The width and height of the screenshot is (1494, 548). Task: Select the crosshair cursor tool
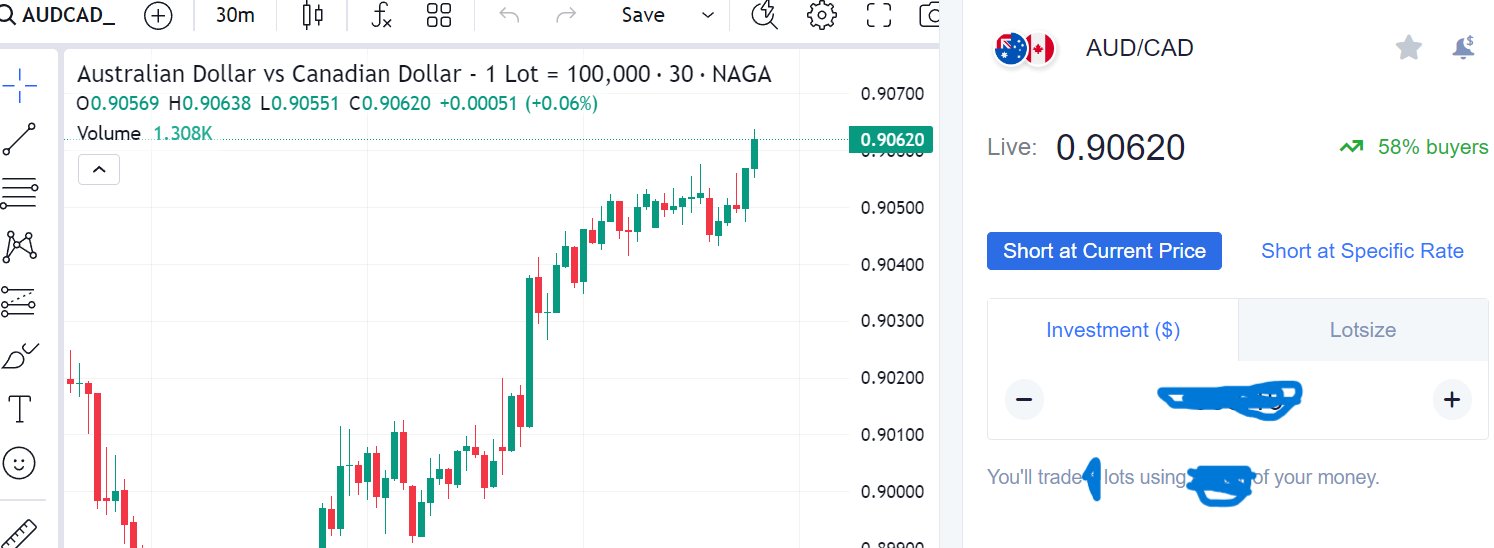(20, 87)
